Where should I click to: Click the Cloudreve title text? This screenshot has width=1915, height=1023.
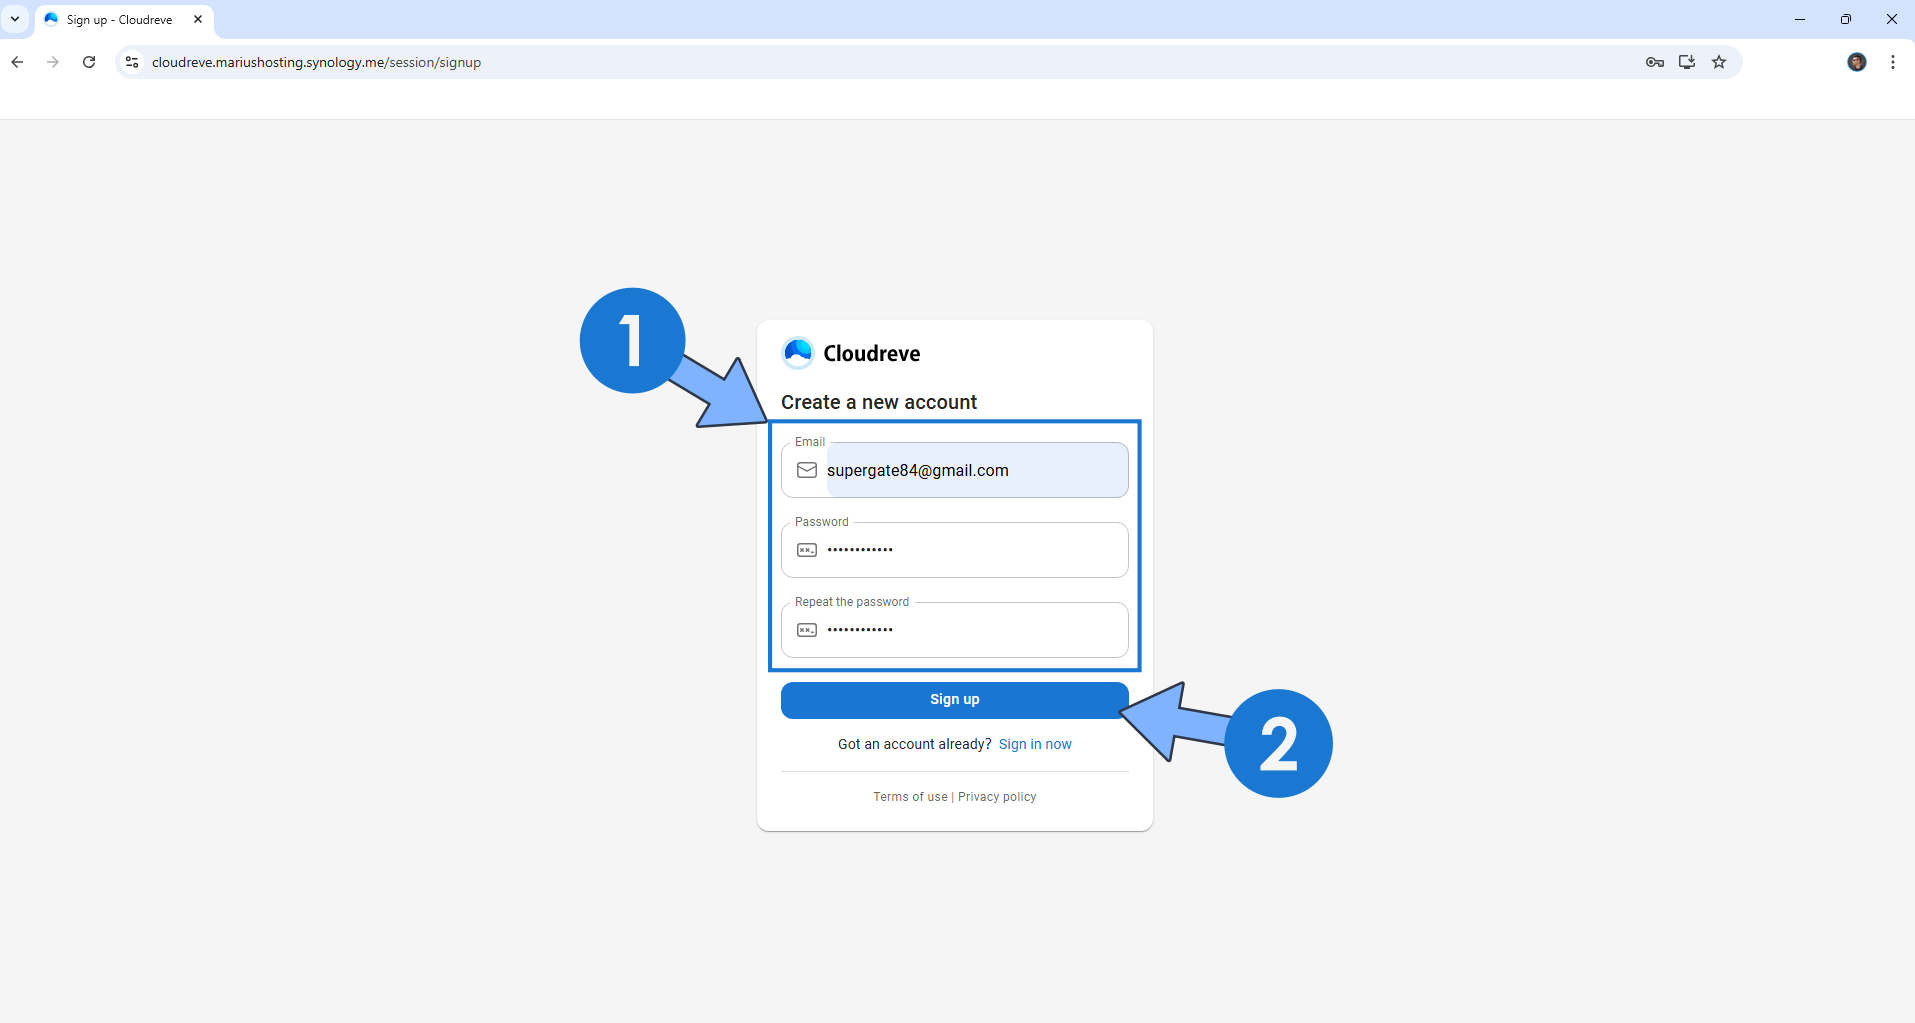pyautogui.click(x=872, y=353)
